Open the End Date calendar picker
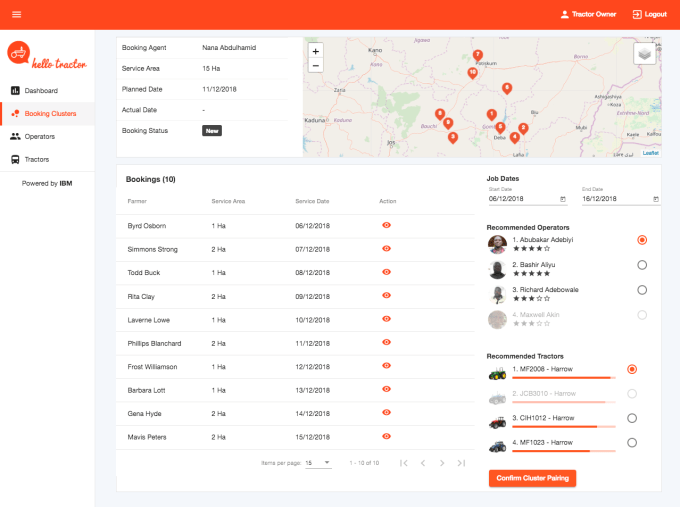This screenshot has height=507, width=680. coord(655,199)
